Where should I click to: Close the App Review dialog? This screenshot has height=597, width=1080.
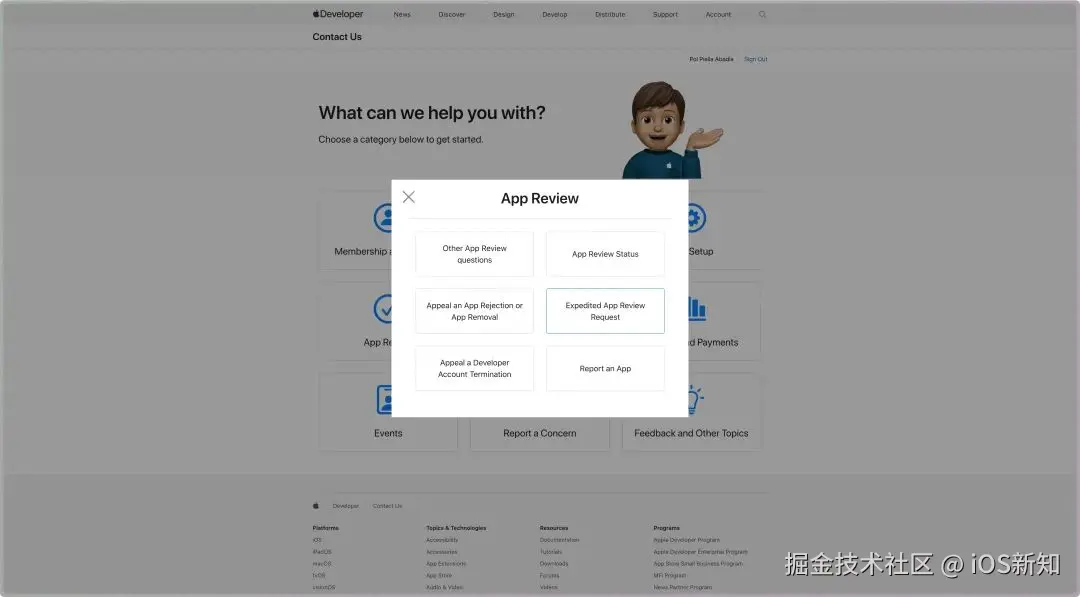click(x=408, y=197)
